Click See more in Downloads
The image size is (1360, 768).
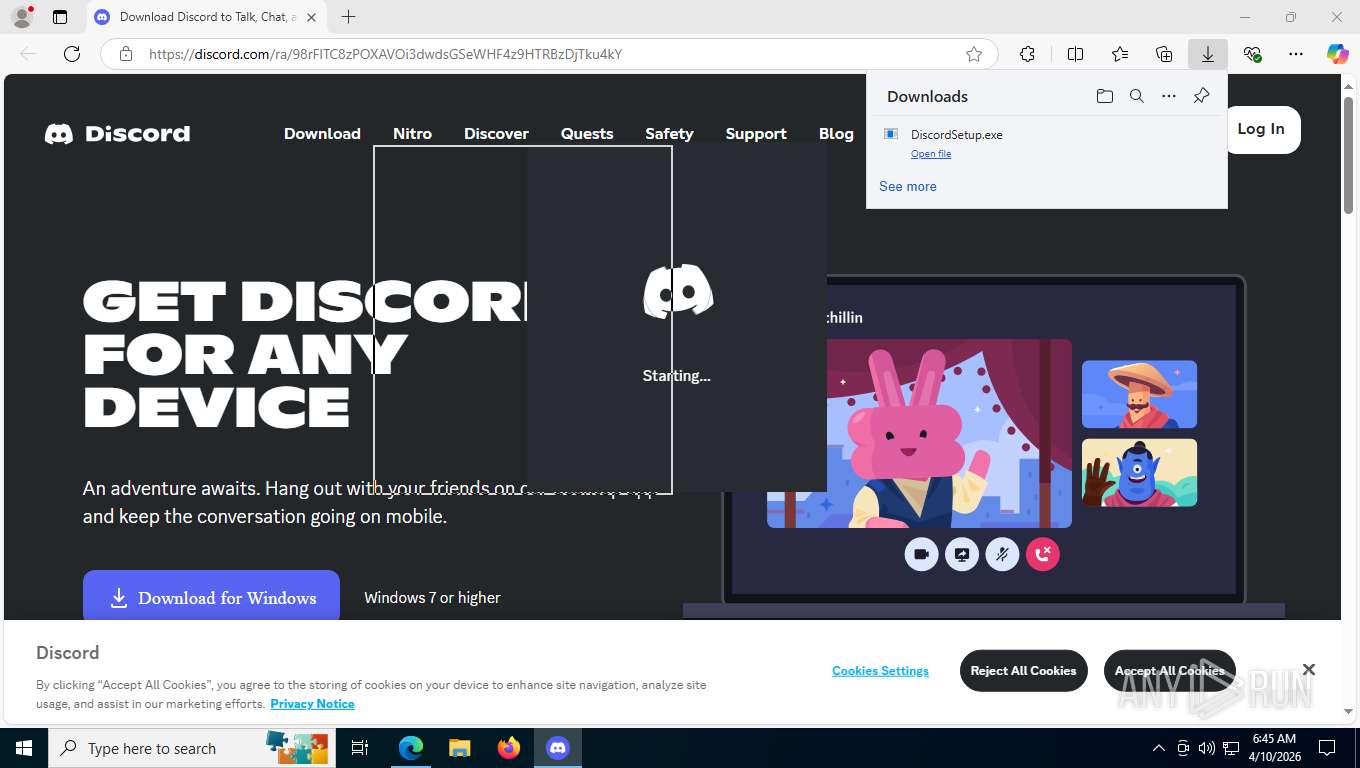pos(908,186)
